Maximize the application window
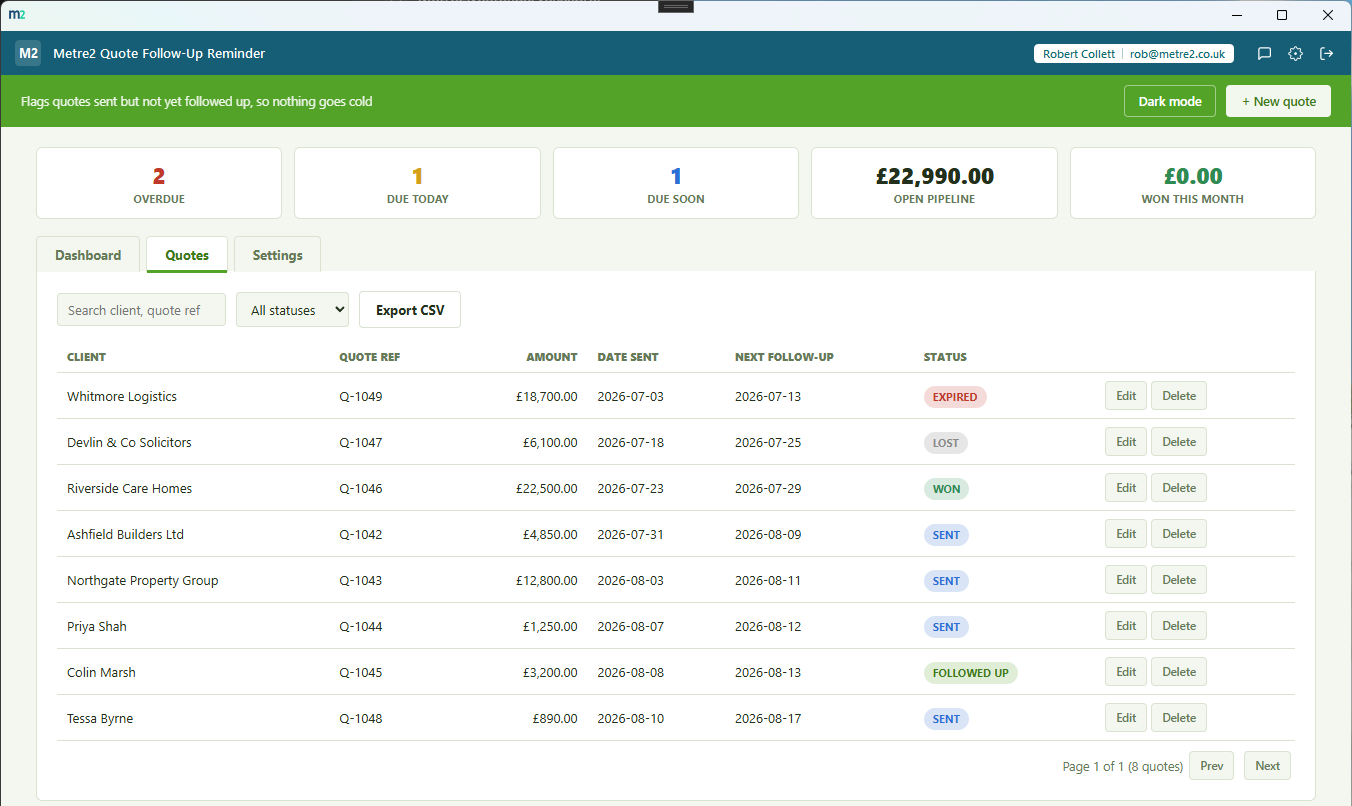Screen dimensions: 1352x806 pyautogui.click(x=1282, y=15)
